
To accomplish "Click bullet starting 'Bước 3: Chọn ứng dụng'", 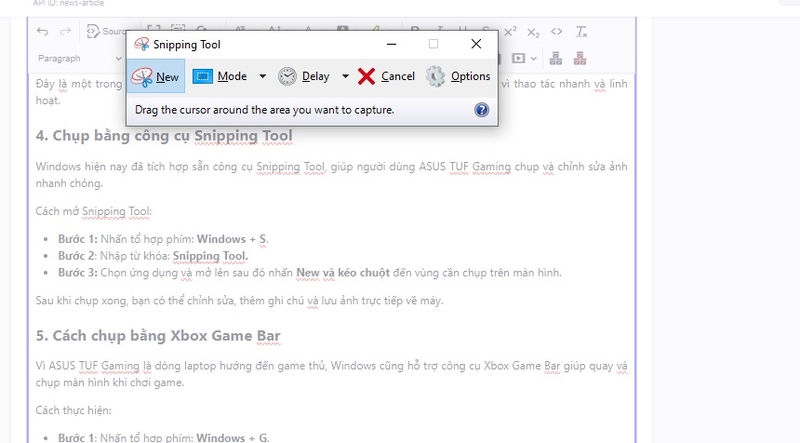I will click(309, 273).
